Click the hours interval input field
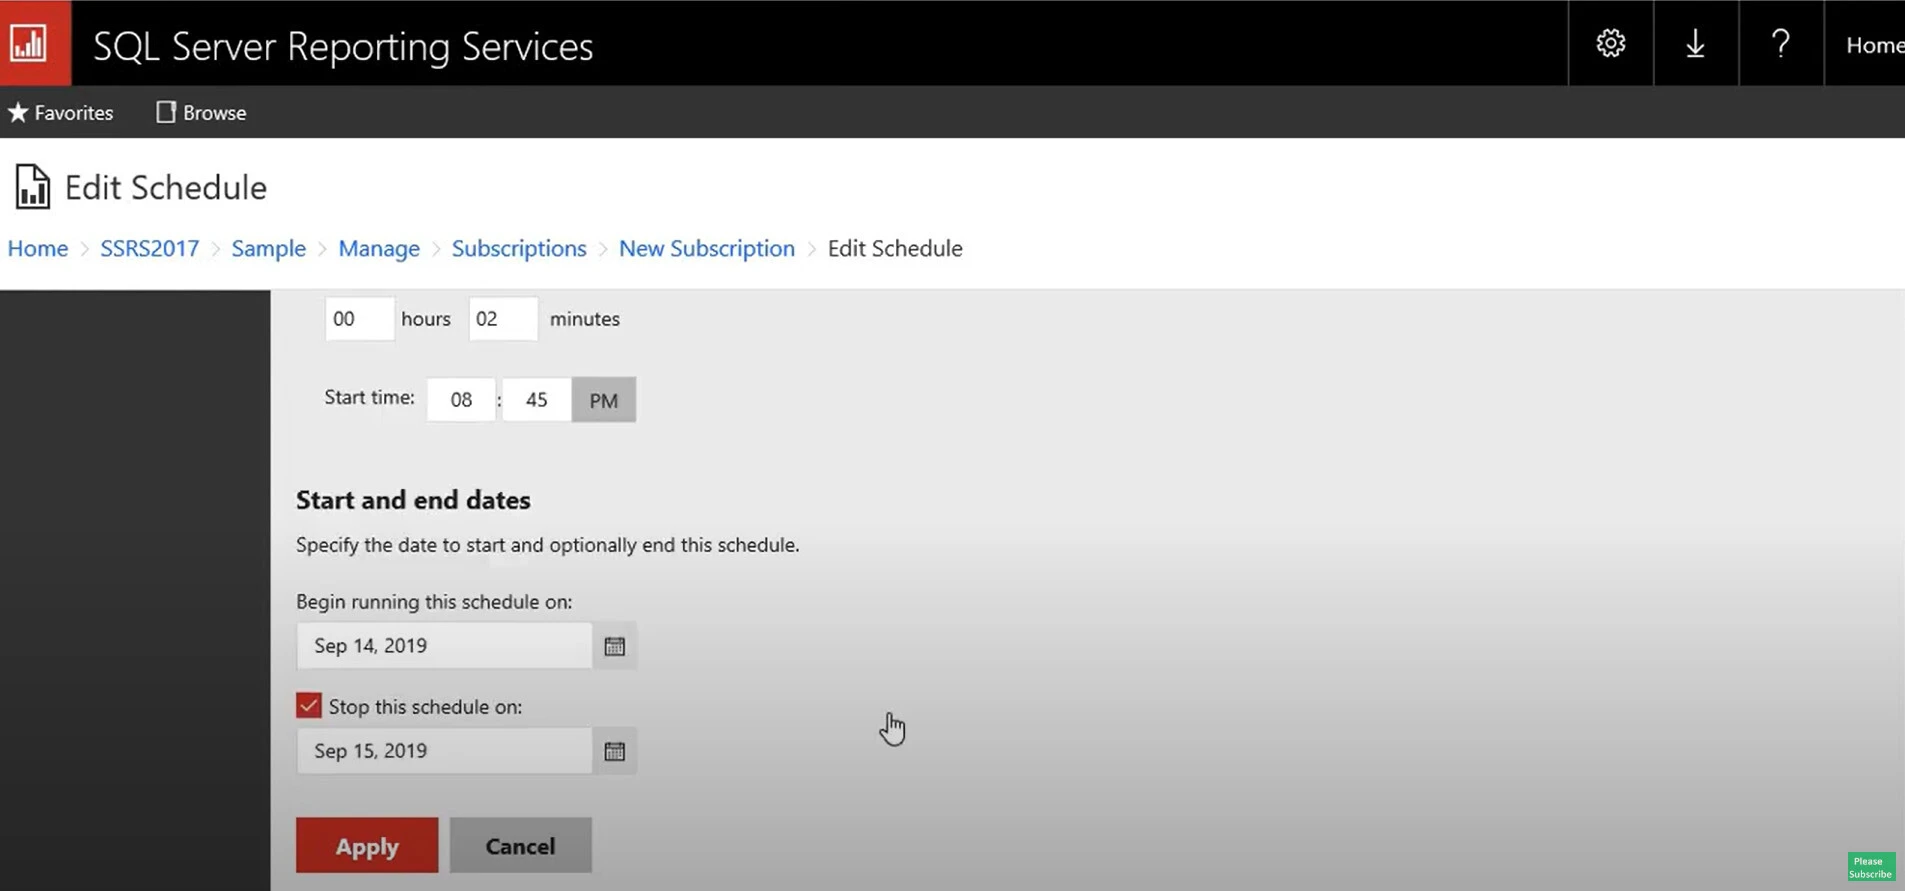Viewport: 1905px width, 891px height. point(359,319)
